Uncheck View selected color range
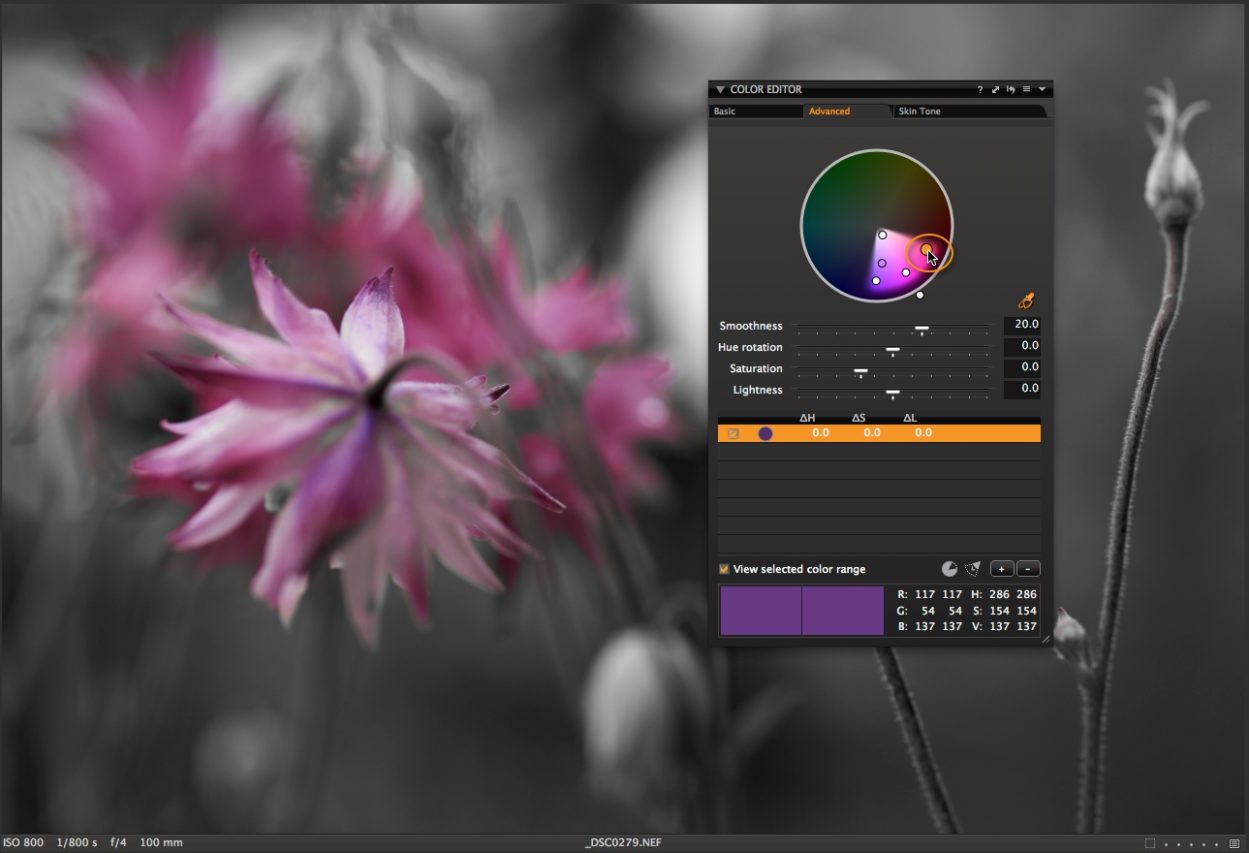Screen dimensions: 1249x853 724,569
